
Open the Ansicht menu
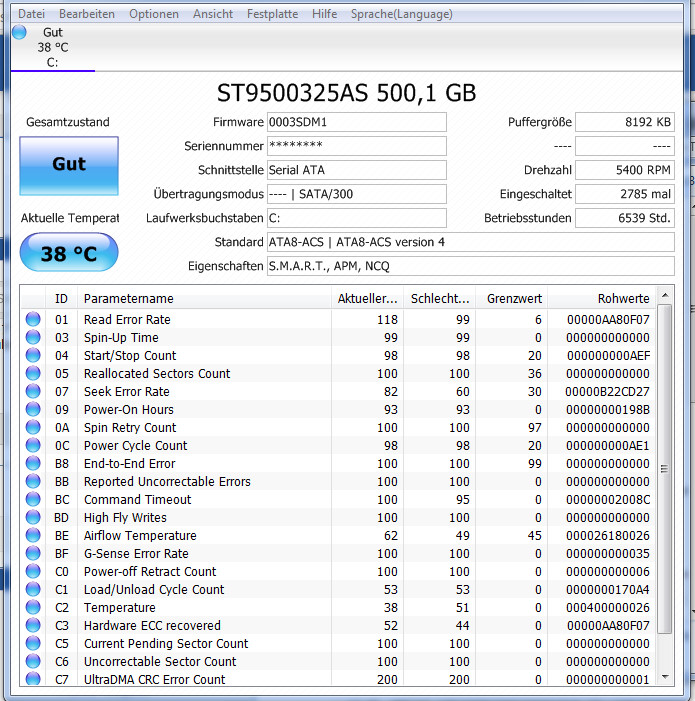click(x=213, y=14)
